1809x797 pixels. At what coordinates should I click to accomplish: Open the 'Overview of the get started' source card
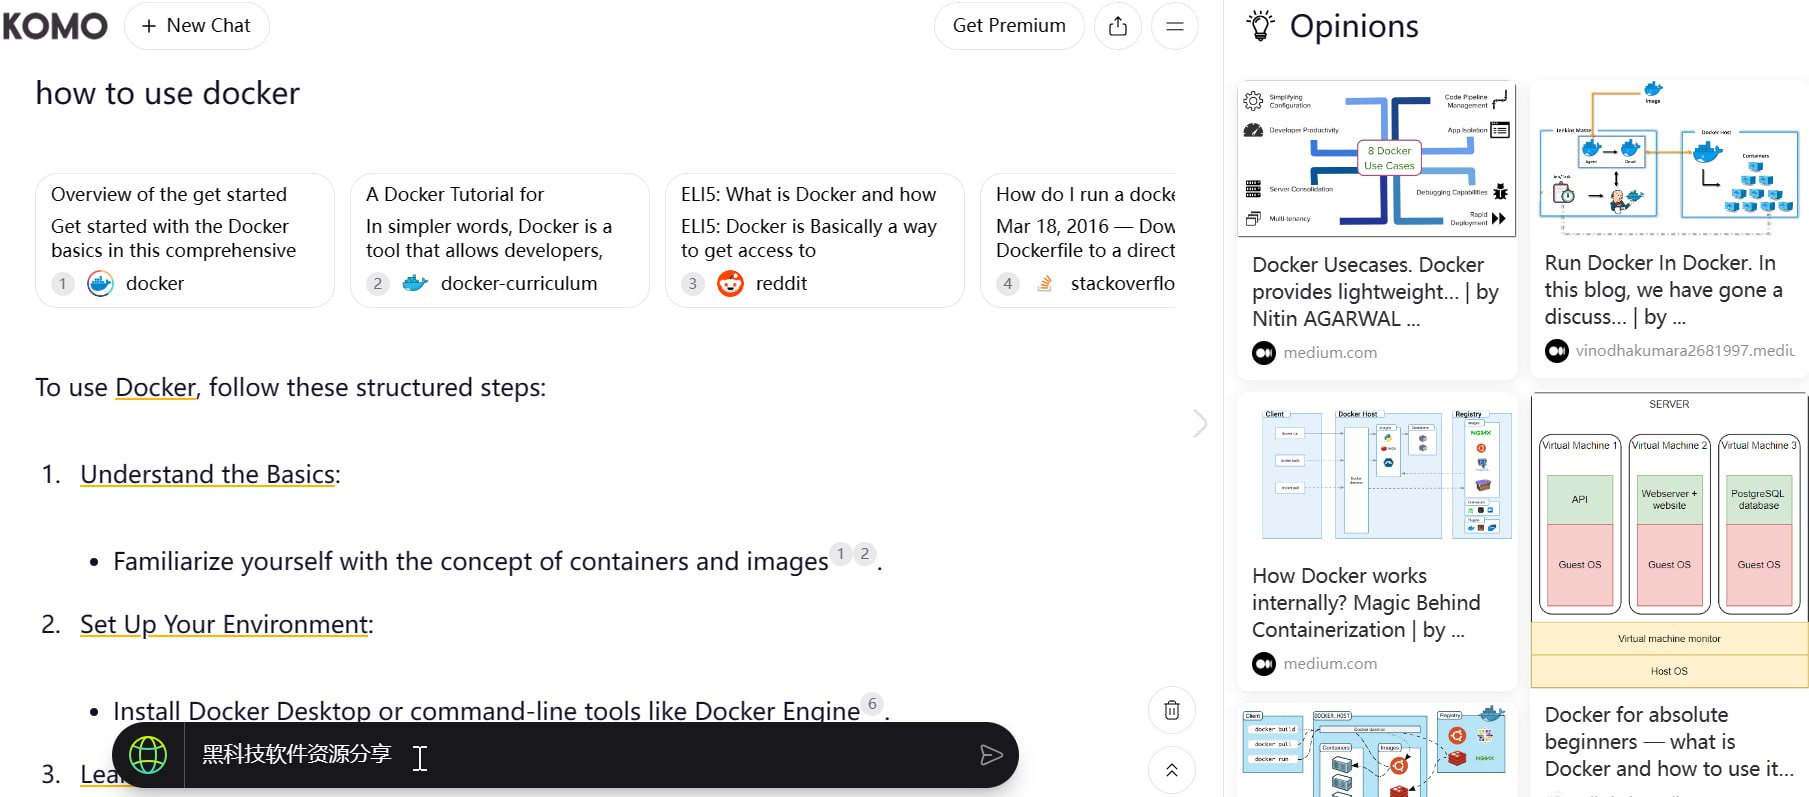(185, 240)
